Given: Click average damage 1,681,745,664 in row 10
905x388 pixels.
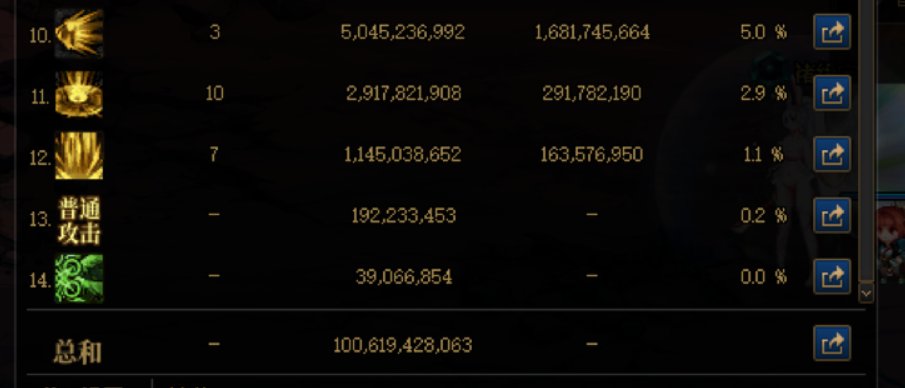Looking at the screenshot, I should coord(592,32).
